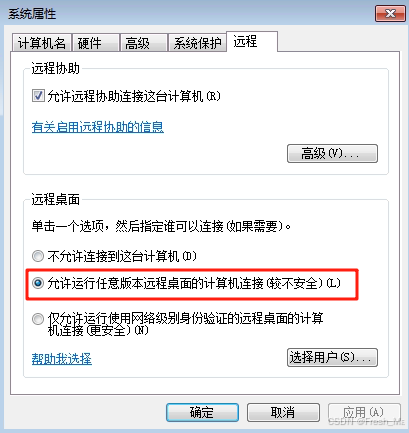The height and width of the screenshot is (433, 409).
Task: Click the 系统属性 title bar text
Action: 32,14
